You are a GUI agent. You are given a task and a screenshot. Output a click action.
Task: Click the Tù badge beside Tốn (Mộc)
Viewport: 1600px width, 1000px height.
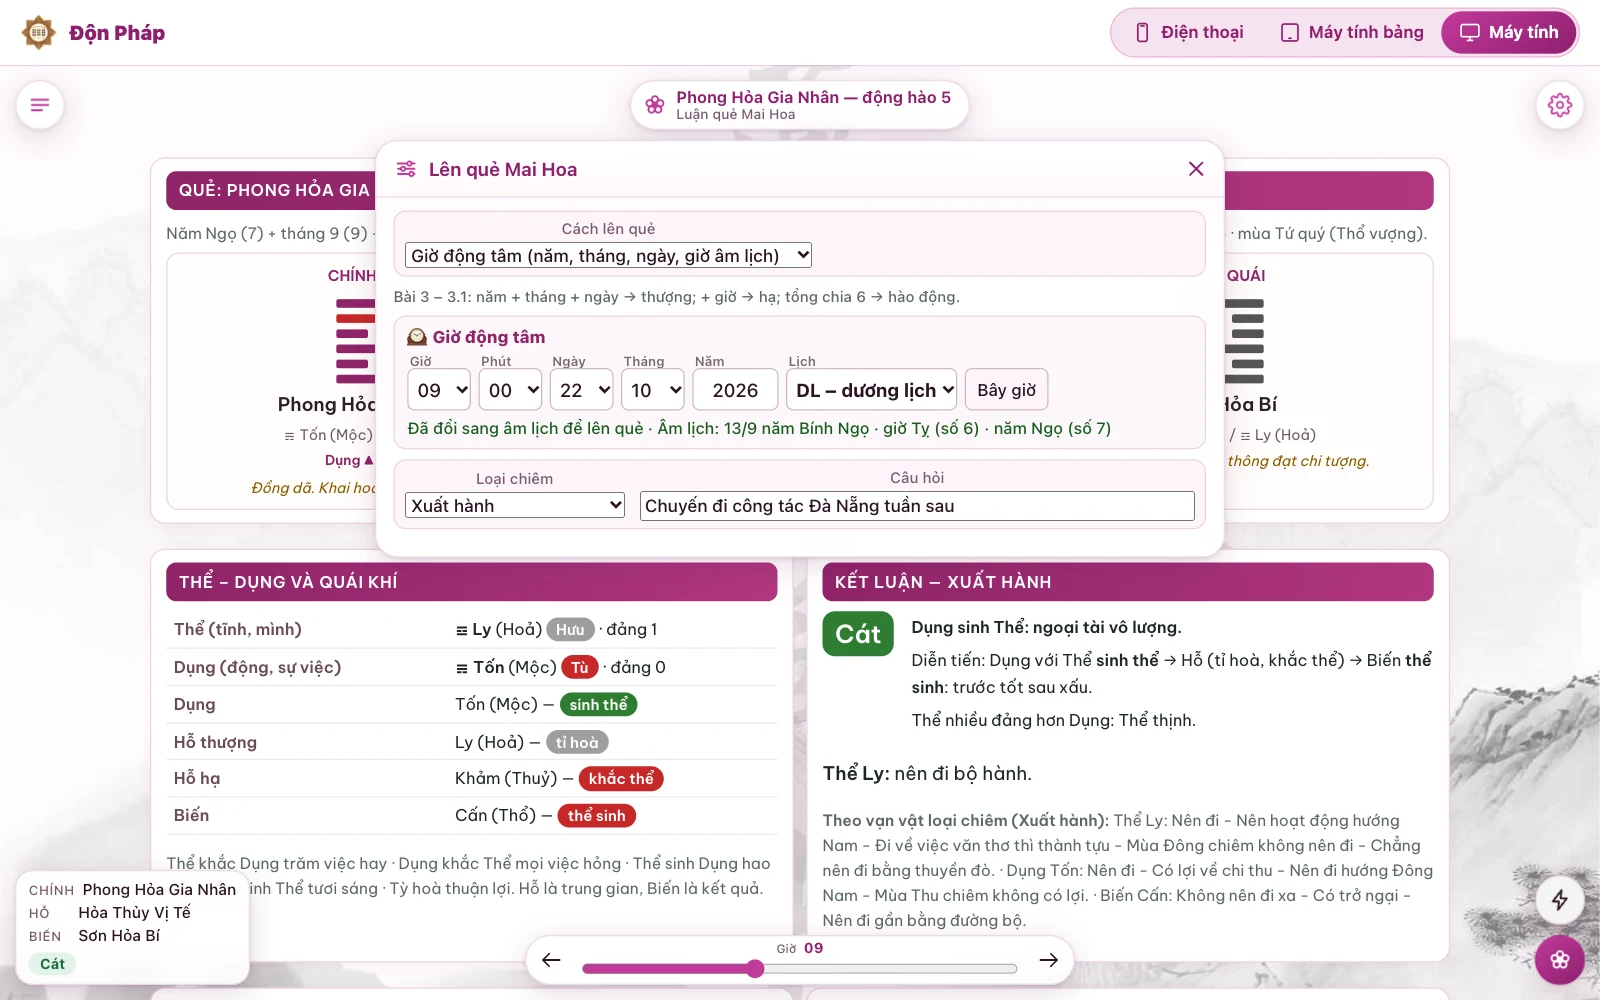[580, 667]
